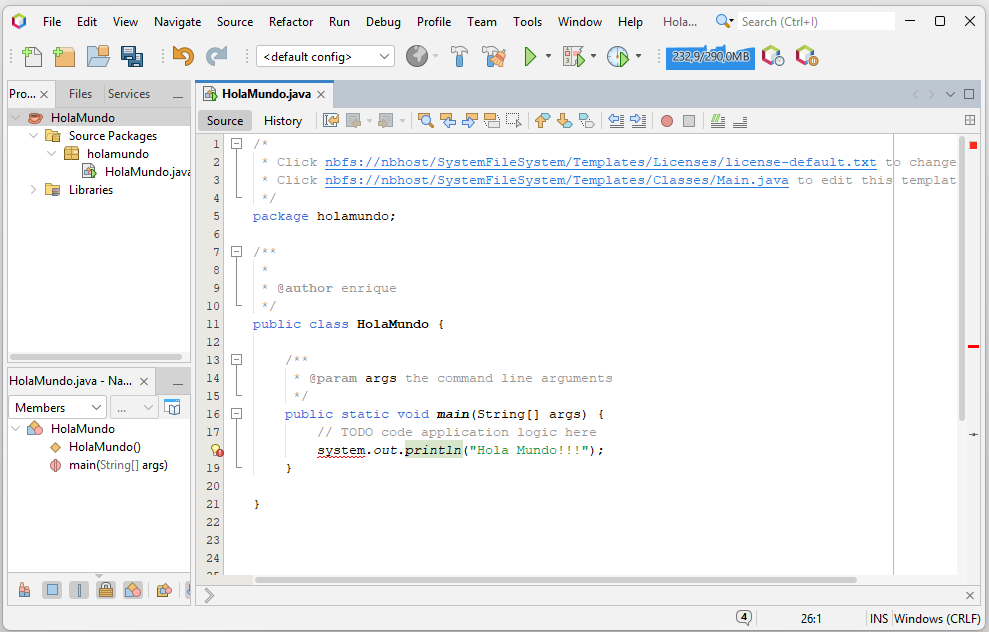The height and width of the screenshot is (632, 989).
Task: Select the HolaMundo.java editor tab
Action: (266, 94)
